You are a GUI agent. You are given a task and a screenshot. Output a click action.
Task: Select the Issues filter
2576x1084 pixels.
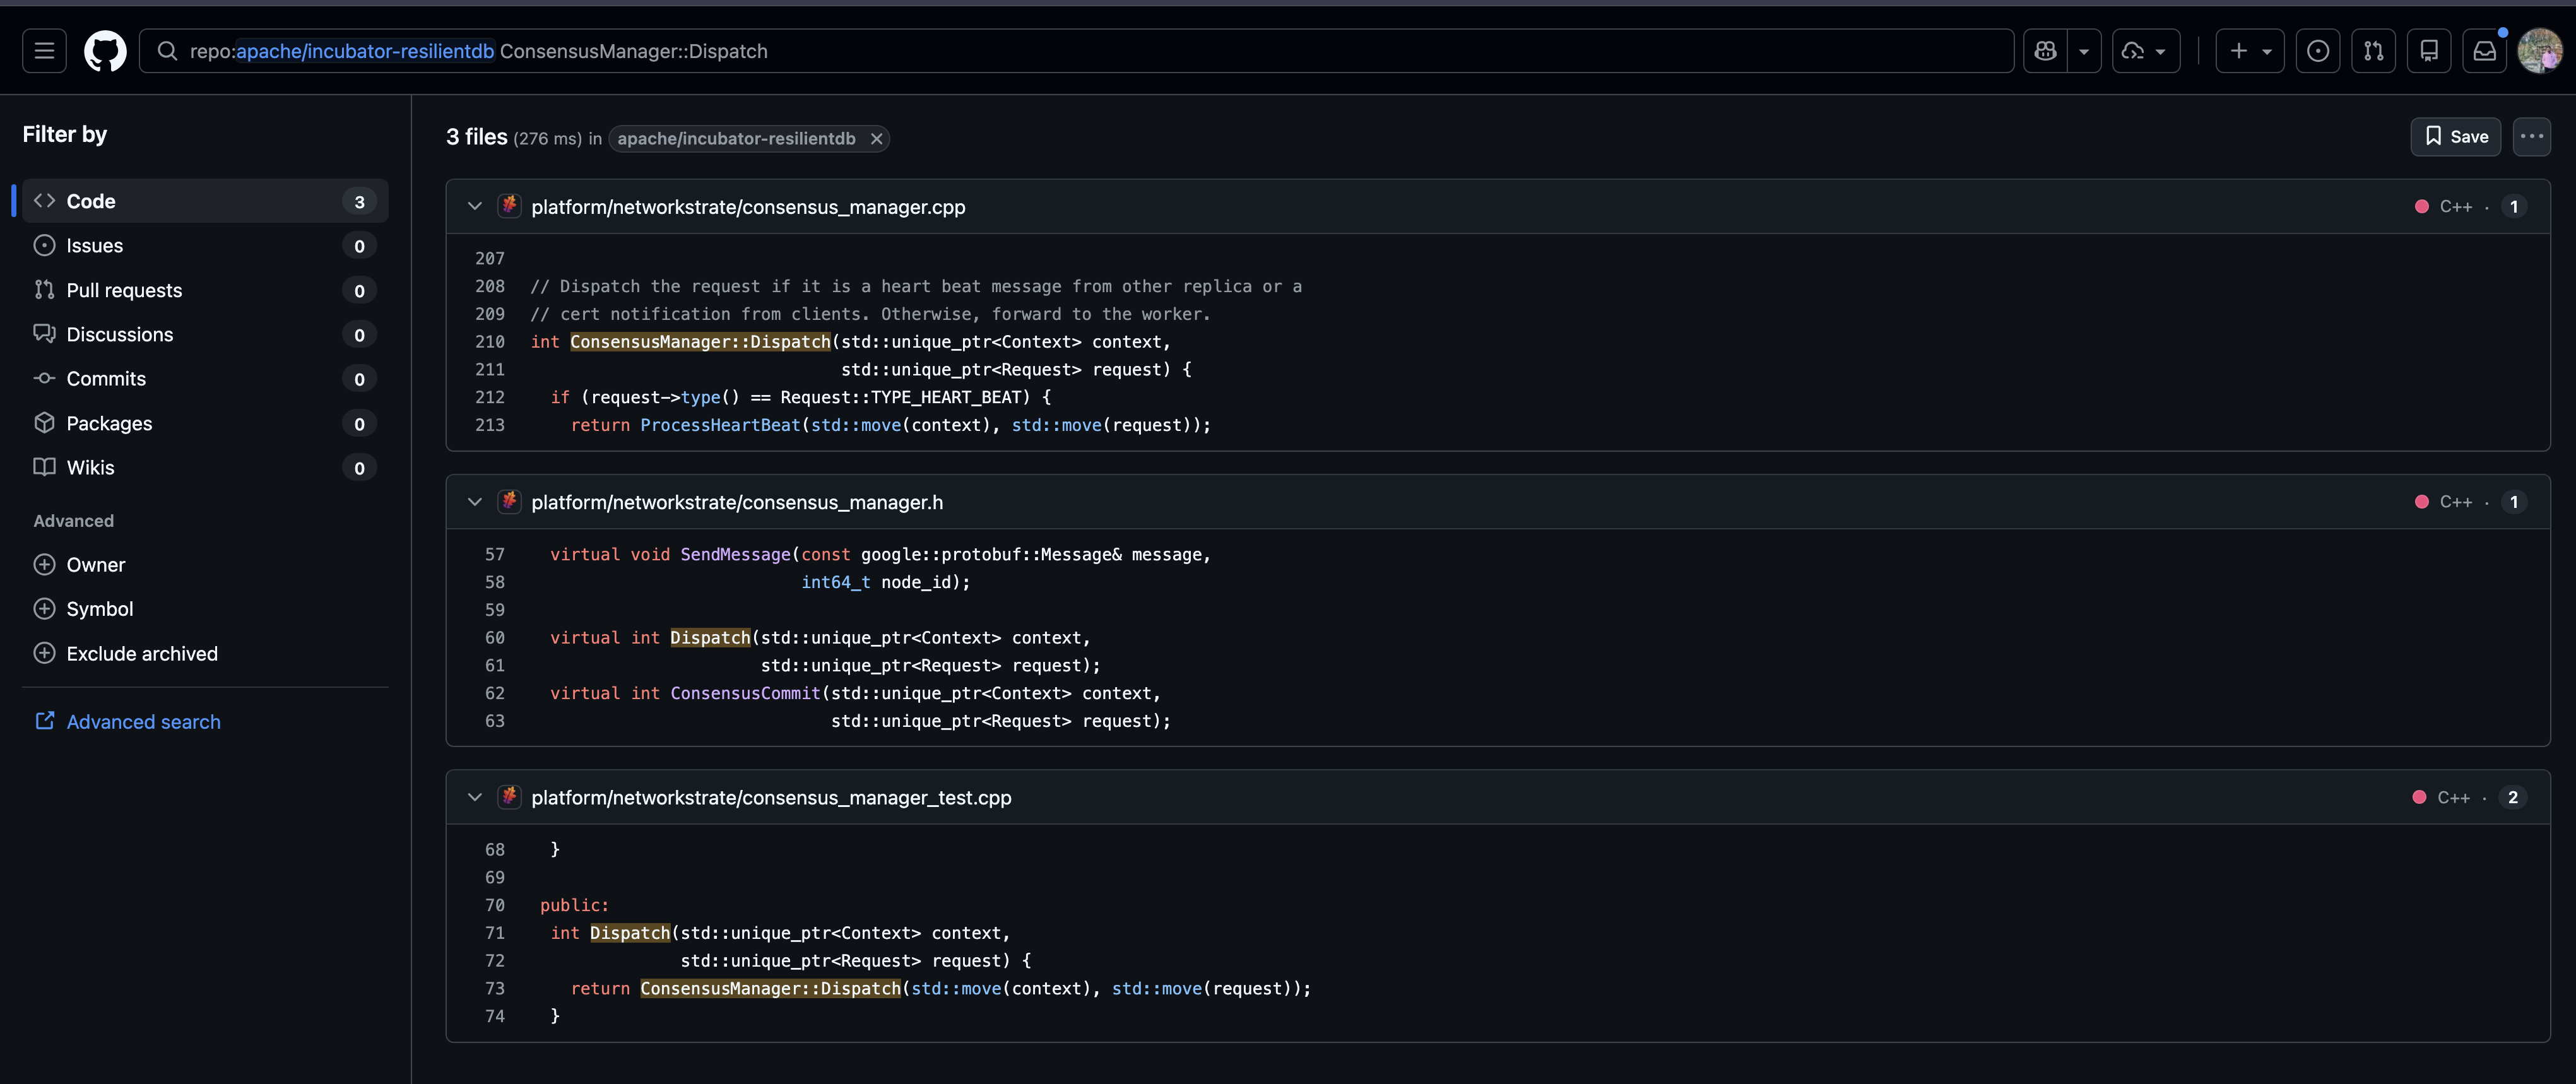[205, 246]
